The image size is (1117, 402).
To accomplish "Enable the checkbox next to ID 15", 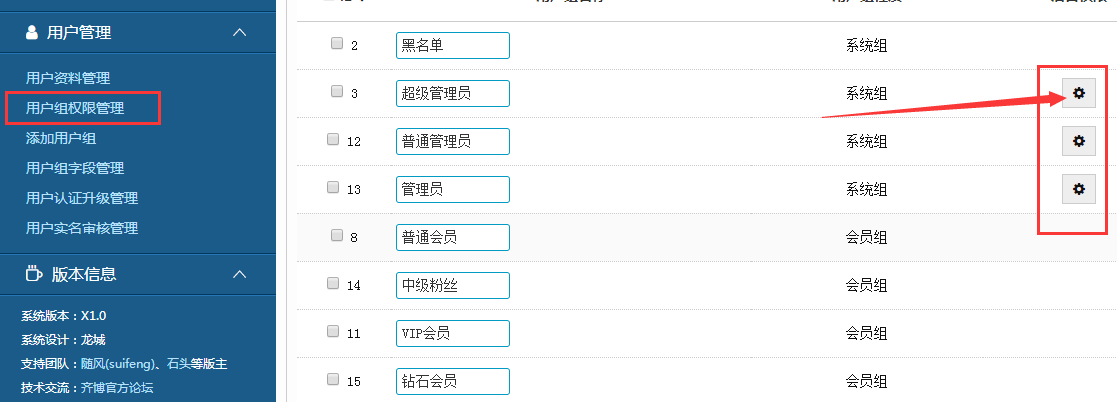I will click(x=334, y=379).
